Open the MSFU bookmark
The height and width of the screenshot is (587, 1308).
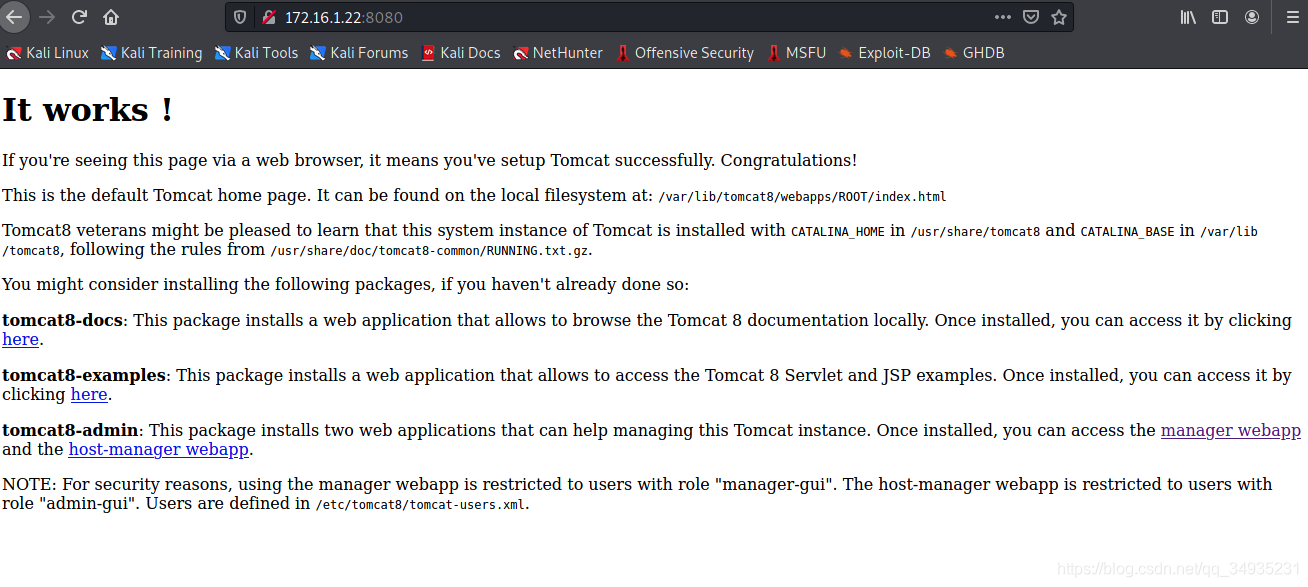click(x=797, y=53)
